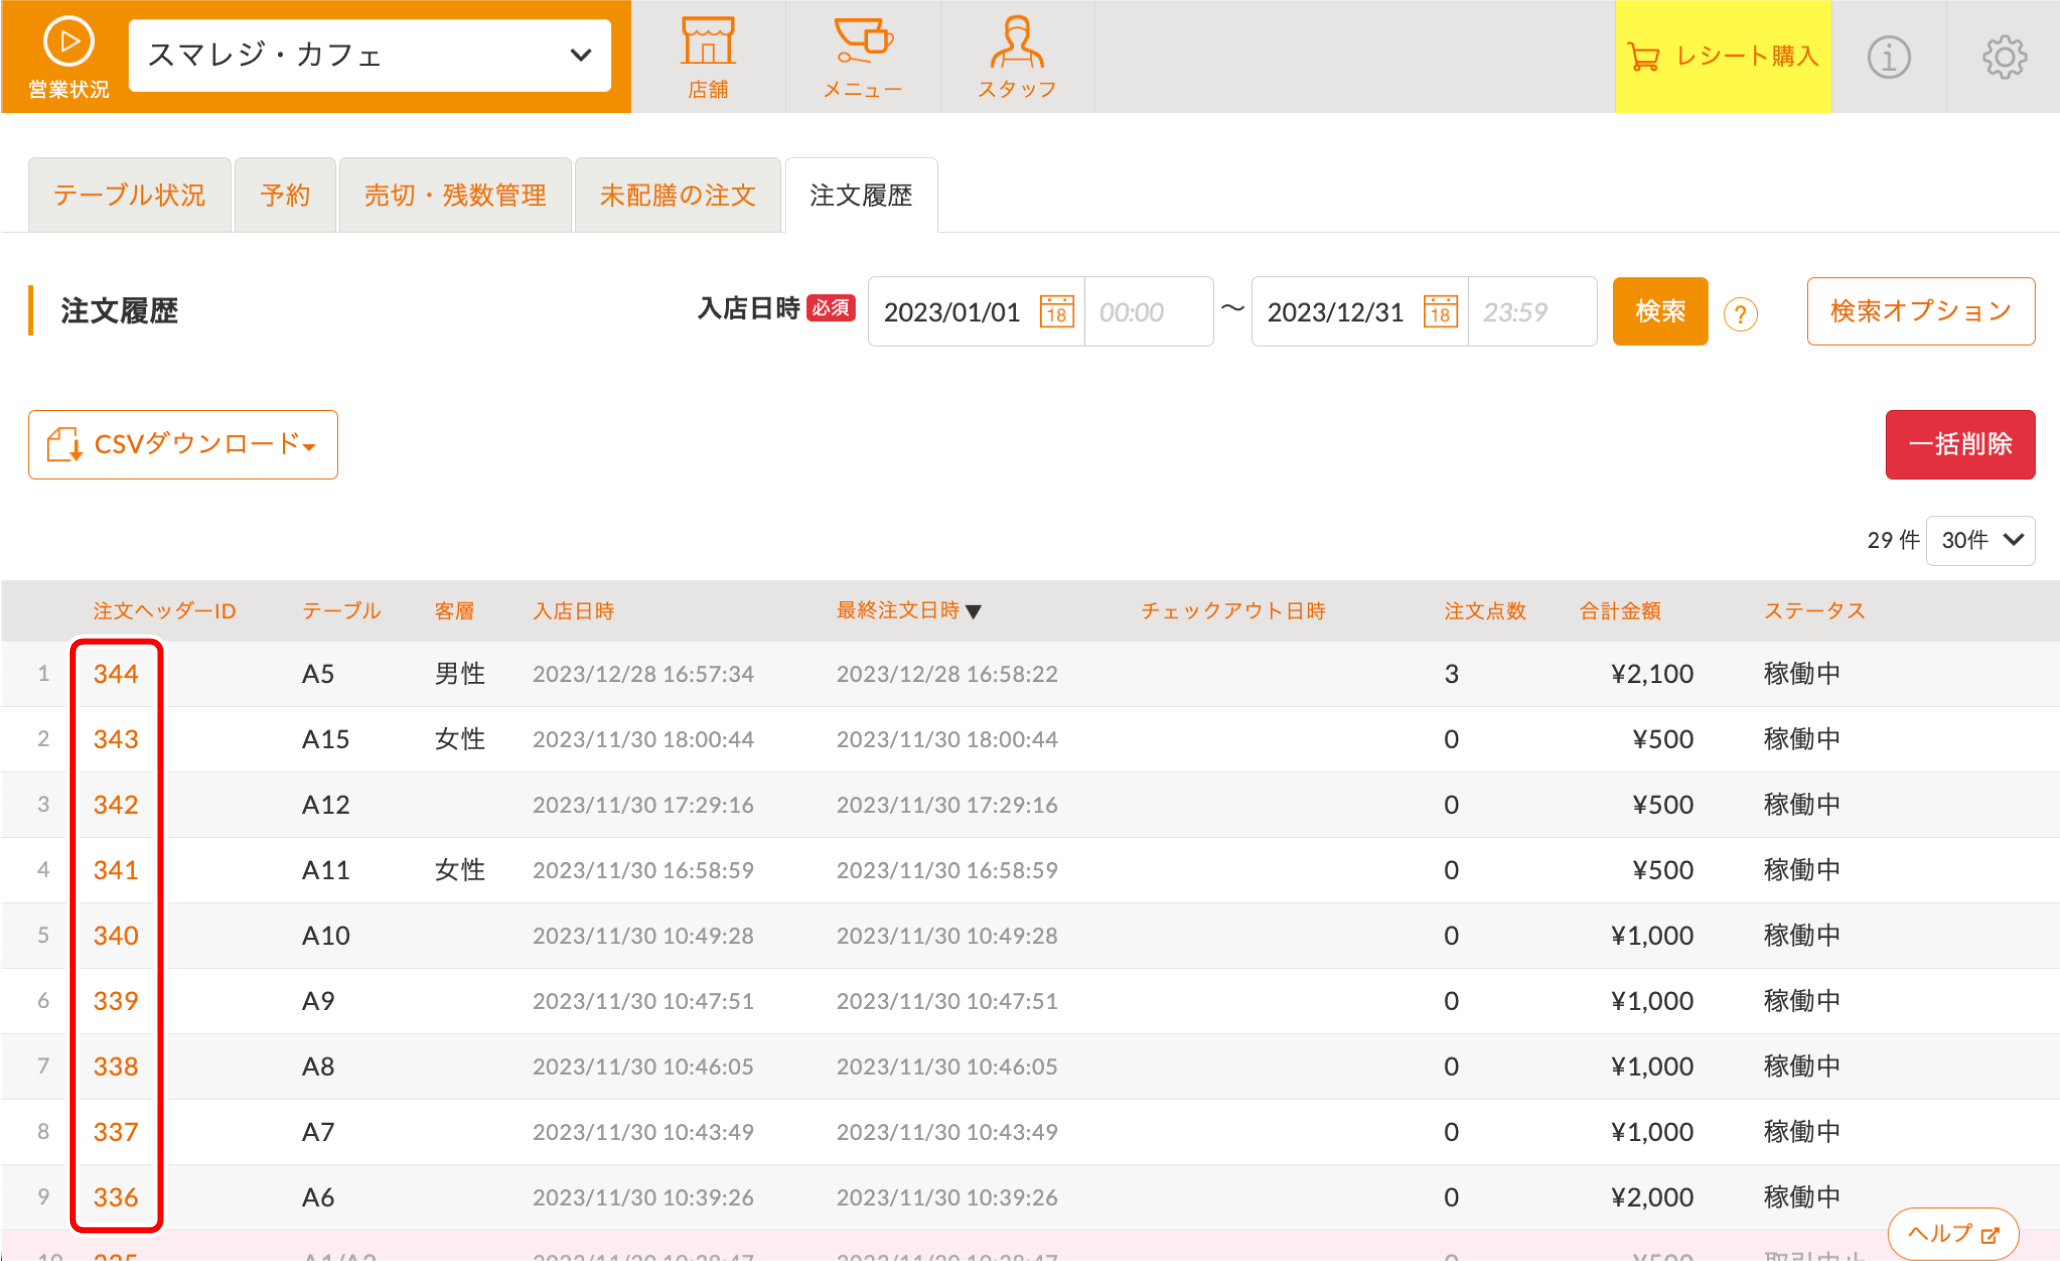Click the ¥2,100 total amount cell
Image resolution: width=2060 pixels, height=1261 pixels.
[x=1652, y=674]
